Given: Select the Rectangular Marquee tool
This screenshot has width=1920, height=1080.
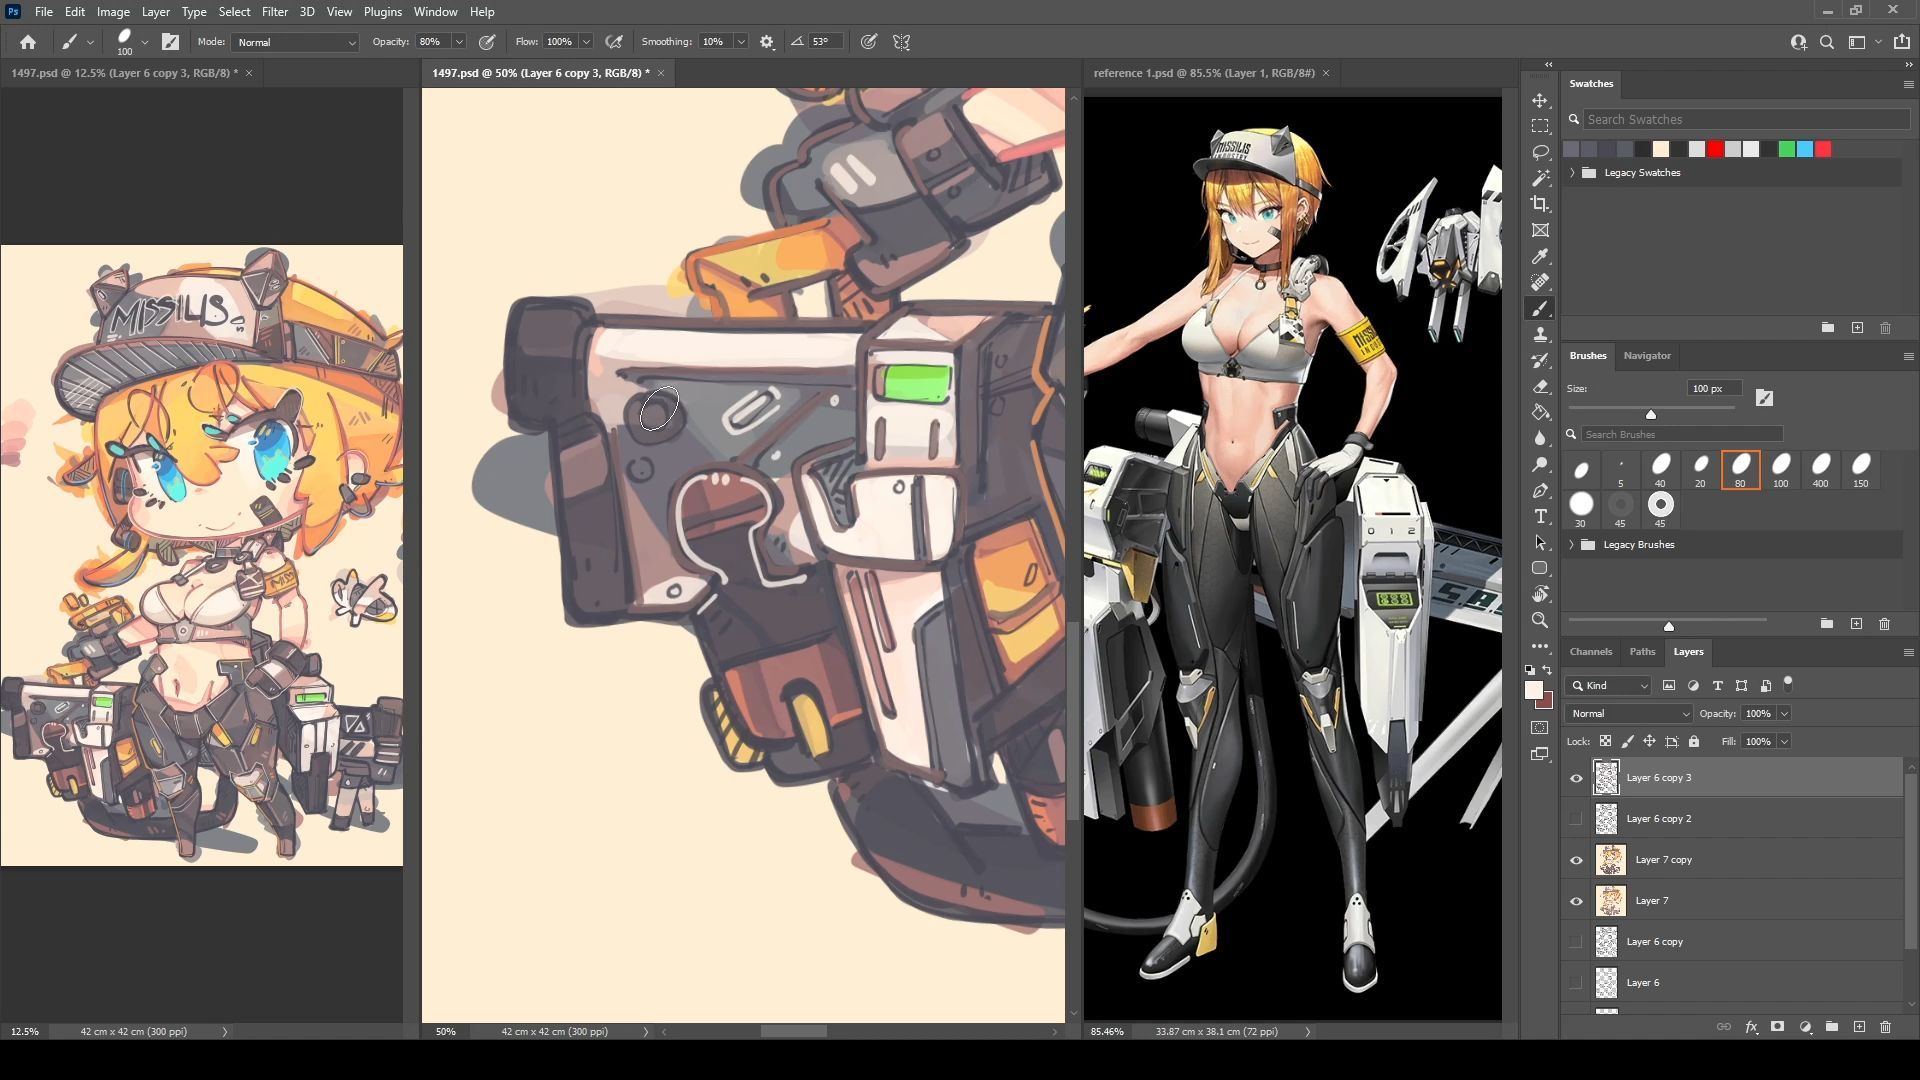Looking at the screenshot, I should click(x=1540, y=126).
